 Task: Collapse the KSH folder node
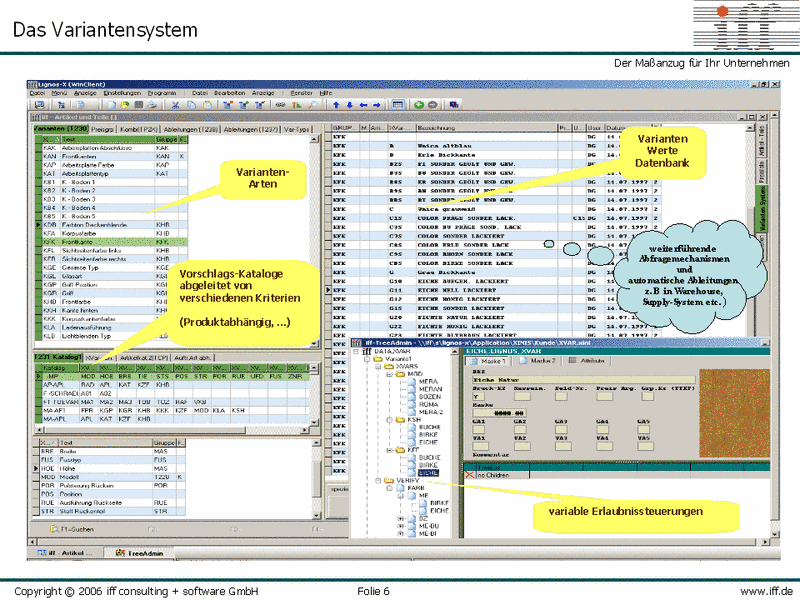point(389,419)
